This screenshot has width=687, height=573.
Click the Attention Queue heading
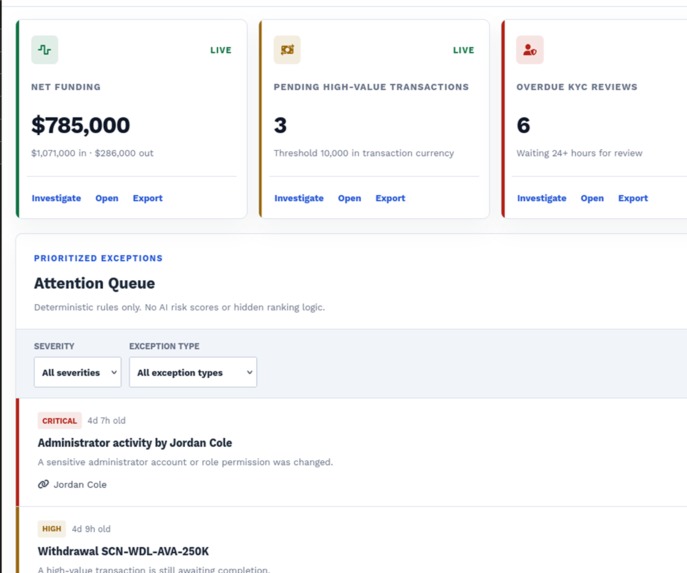pos(94,283)
